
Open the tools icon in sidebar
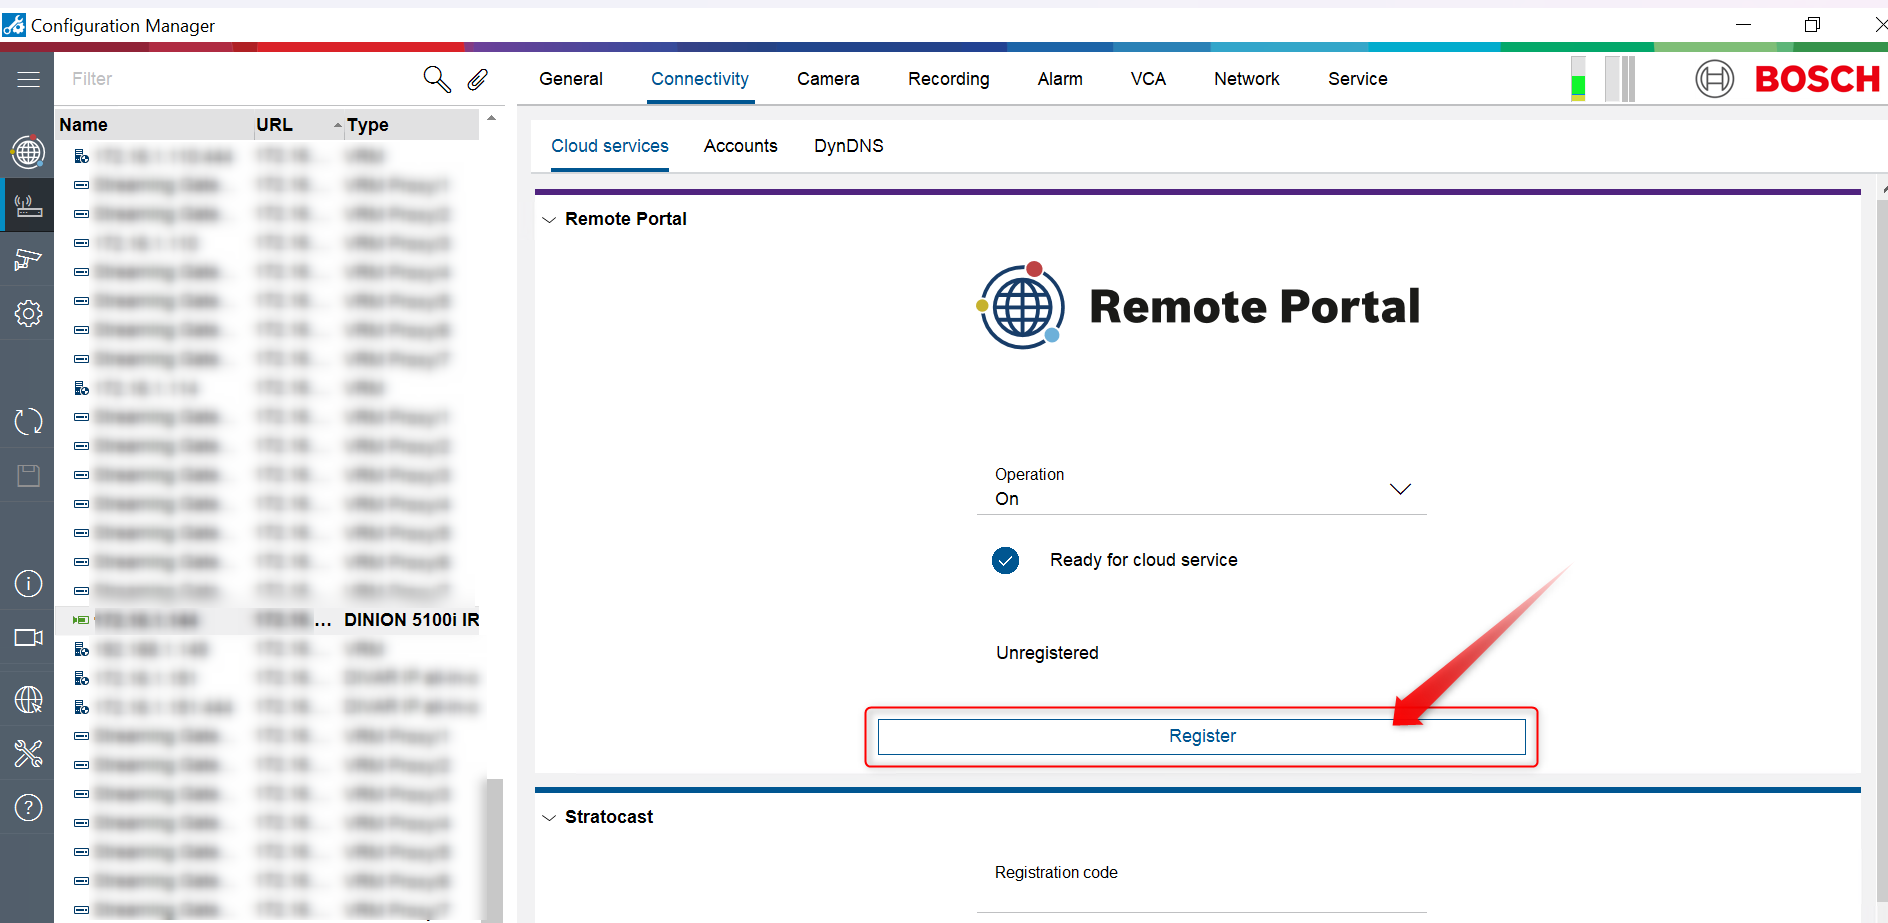(28, 753)
